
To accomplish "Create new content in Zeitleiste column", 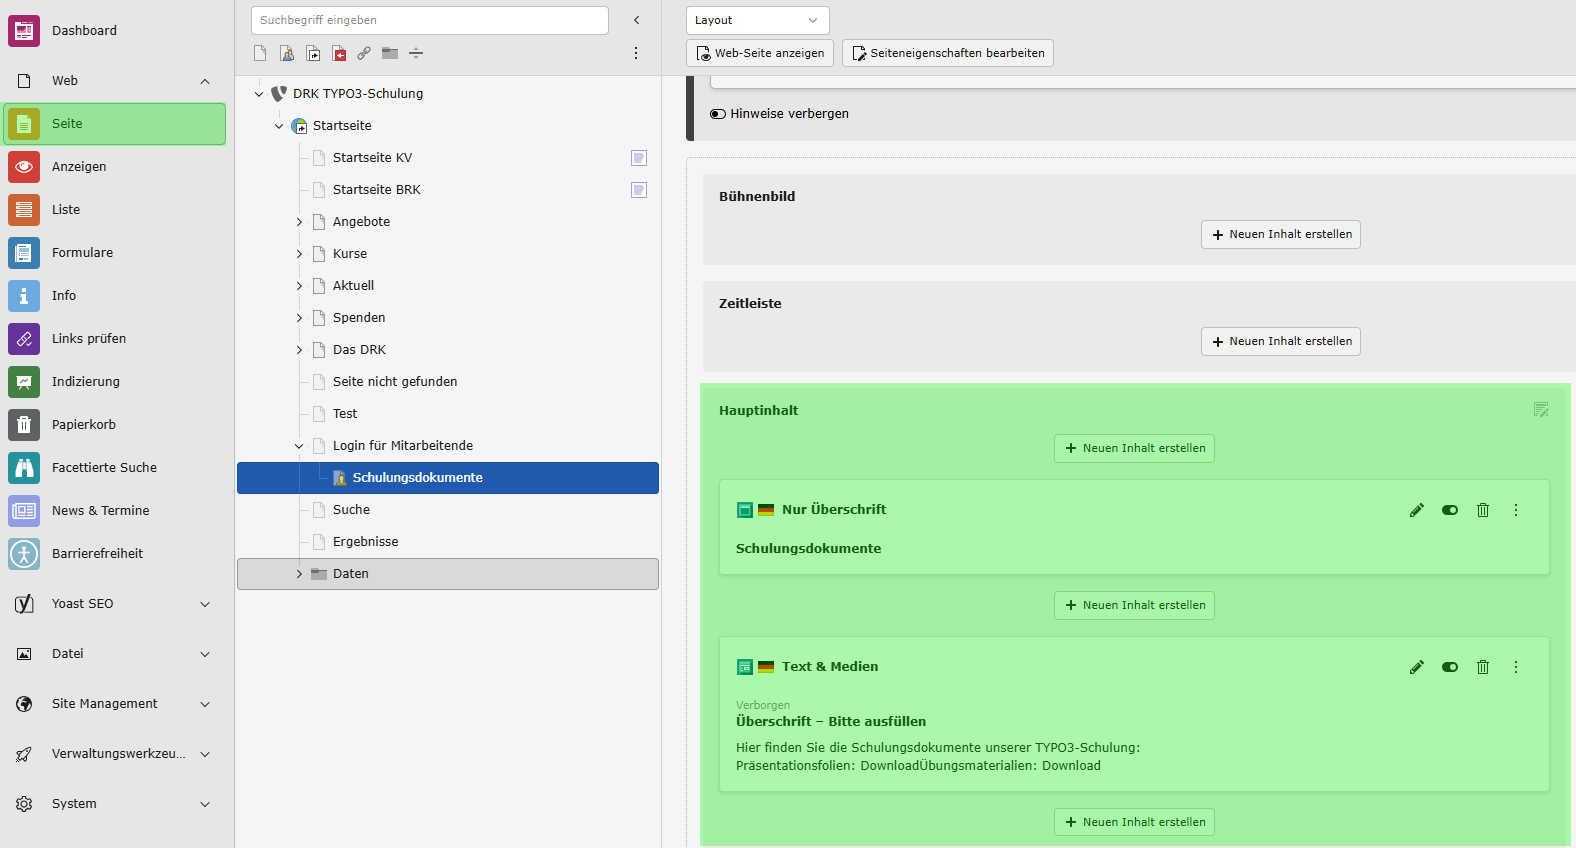I will [x=1281, y=341].
